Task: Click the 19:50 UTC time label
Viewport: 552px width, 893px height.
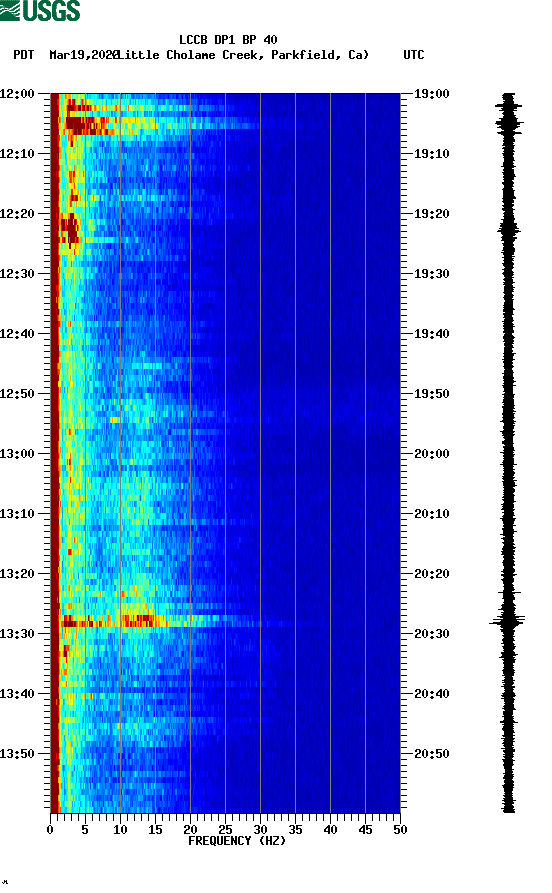Action: tap(431, 394)
